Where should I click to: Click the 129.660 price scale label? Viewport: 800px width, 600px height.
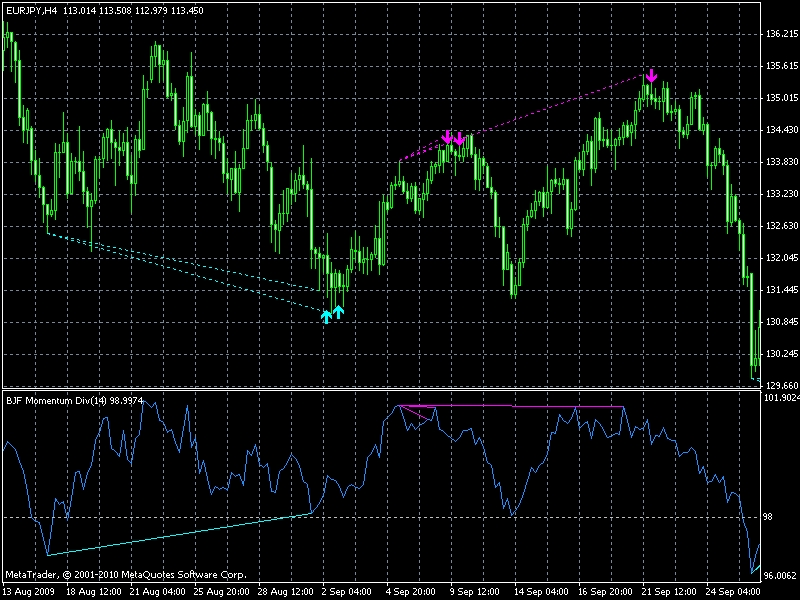click(778, 385)
